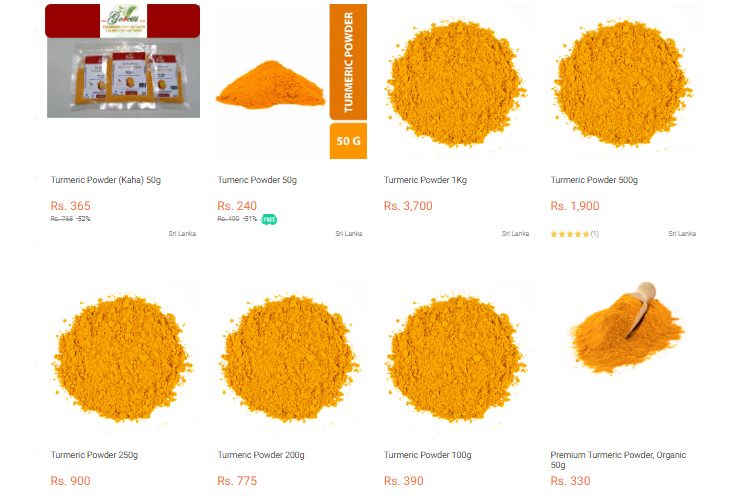Click the Rs. 3,700 price

[x=408, y=206]
